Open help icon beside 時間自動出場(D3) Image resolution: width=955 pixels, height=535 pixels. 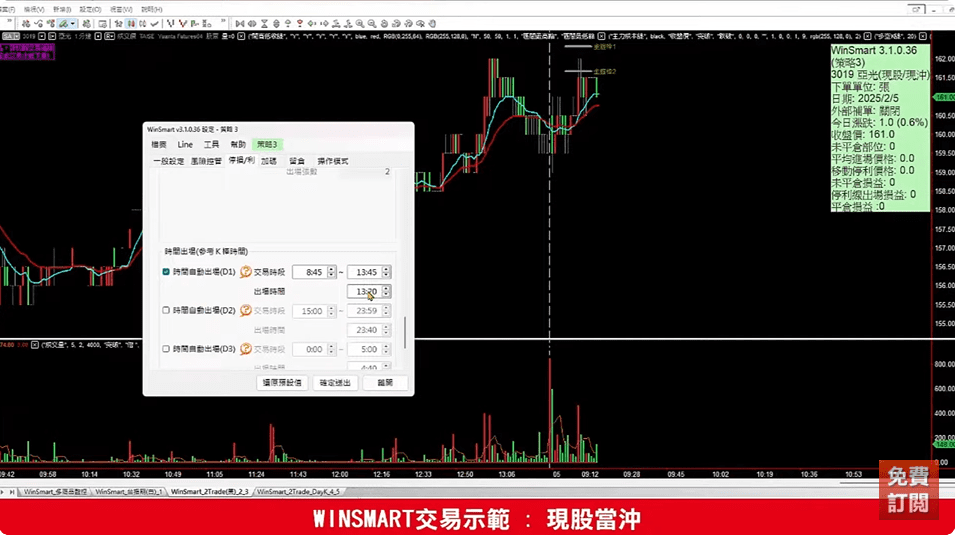point(245,349)
